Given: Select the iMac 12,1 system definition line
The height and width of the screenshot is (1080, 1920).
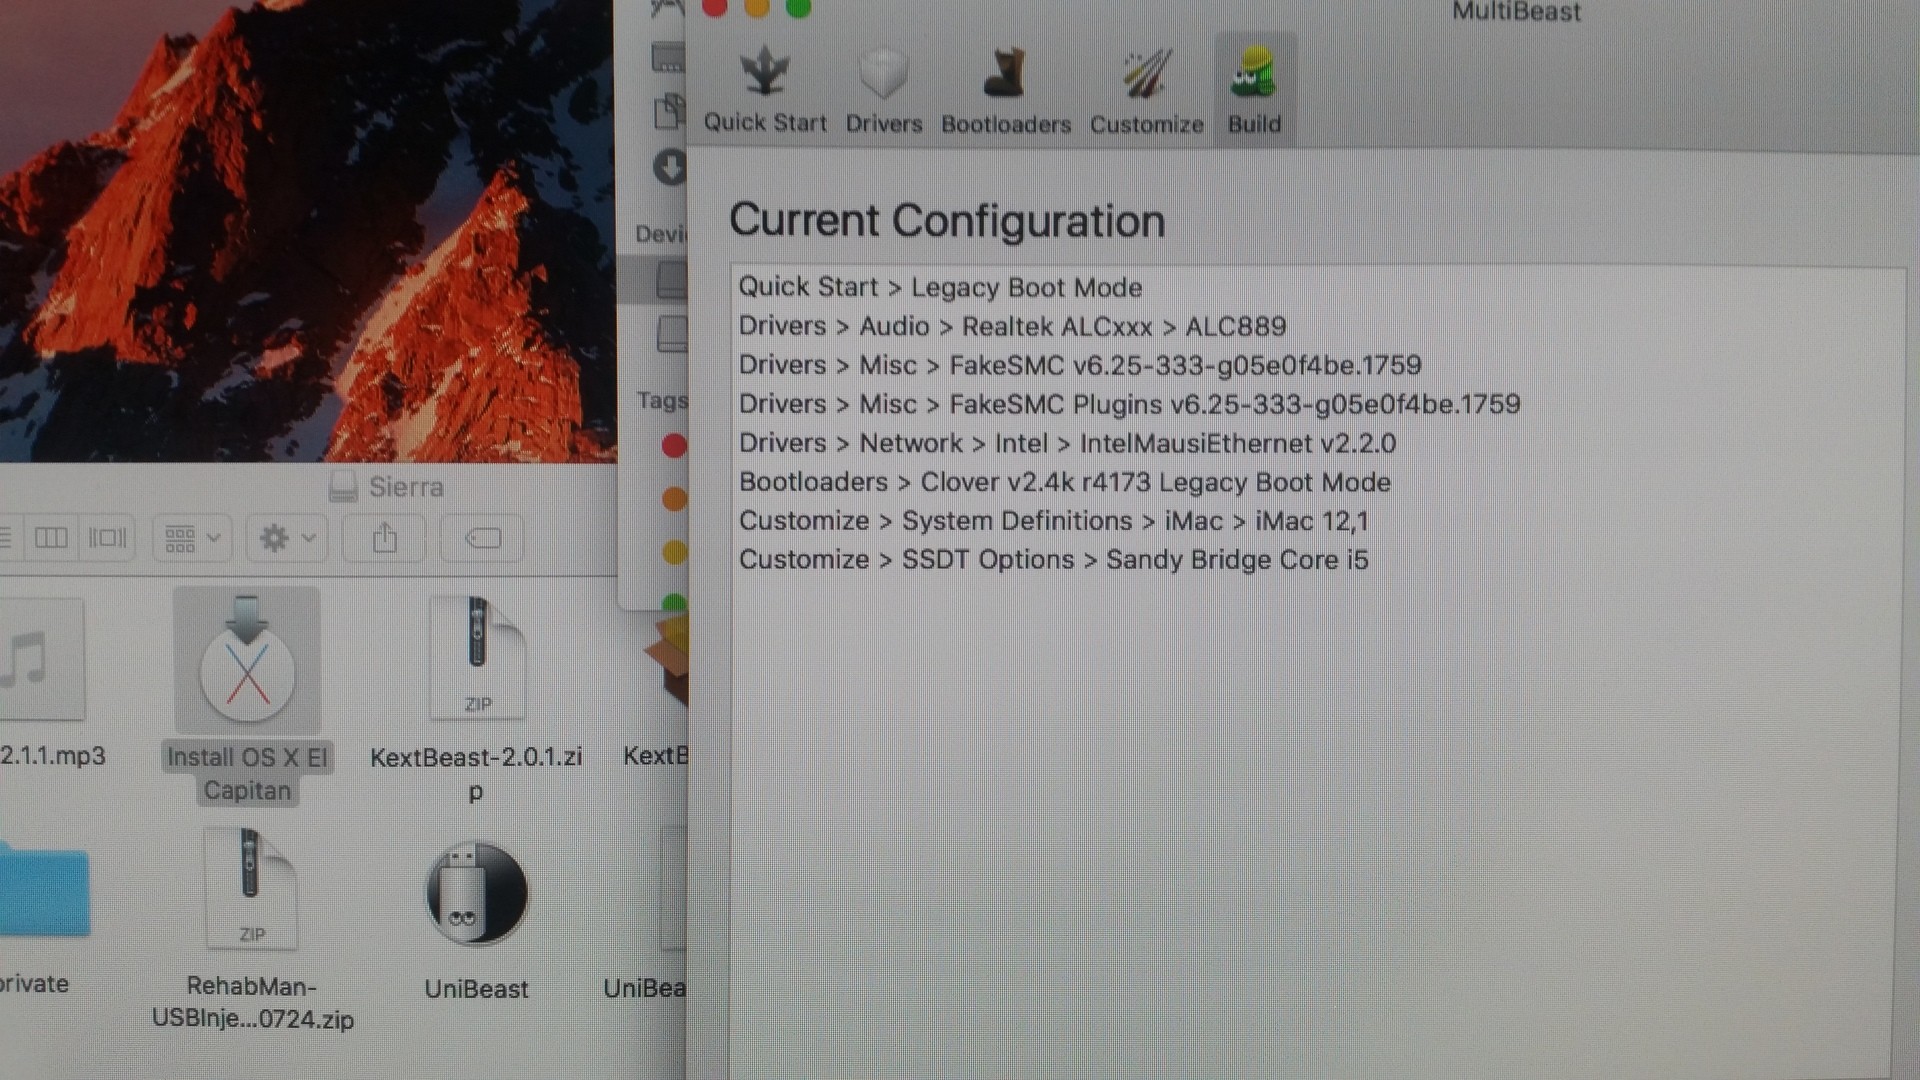Looking at the screenshot, I should 1053,521.
